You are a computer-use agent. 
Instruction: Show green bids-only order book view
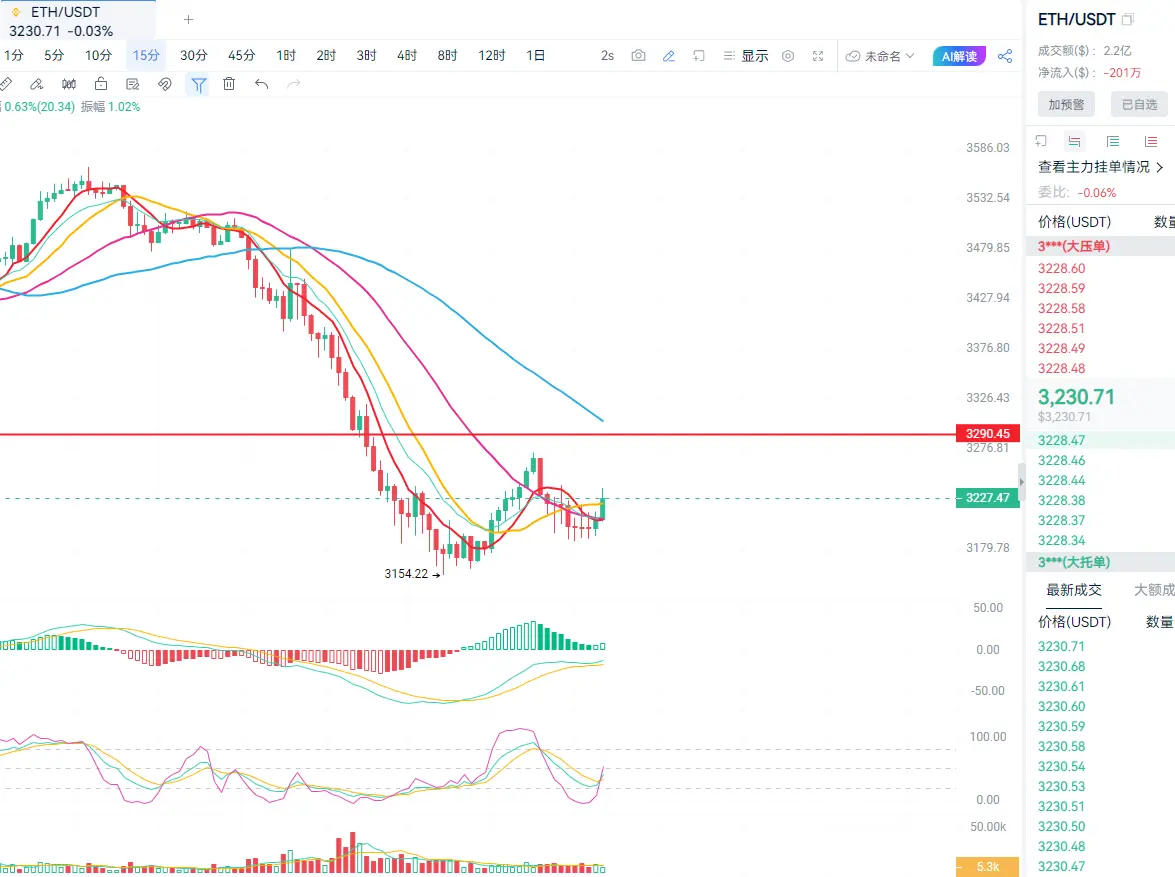click(x=1113, y=141)
